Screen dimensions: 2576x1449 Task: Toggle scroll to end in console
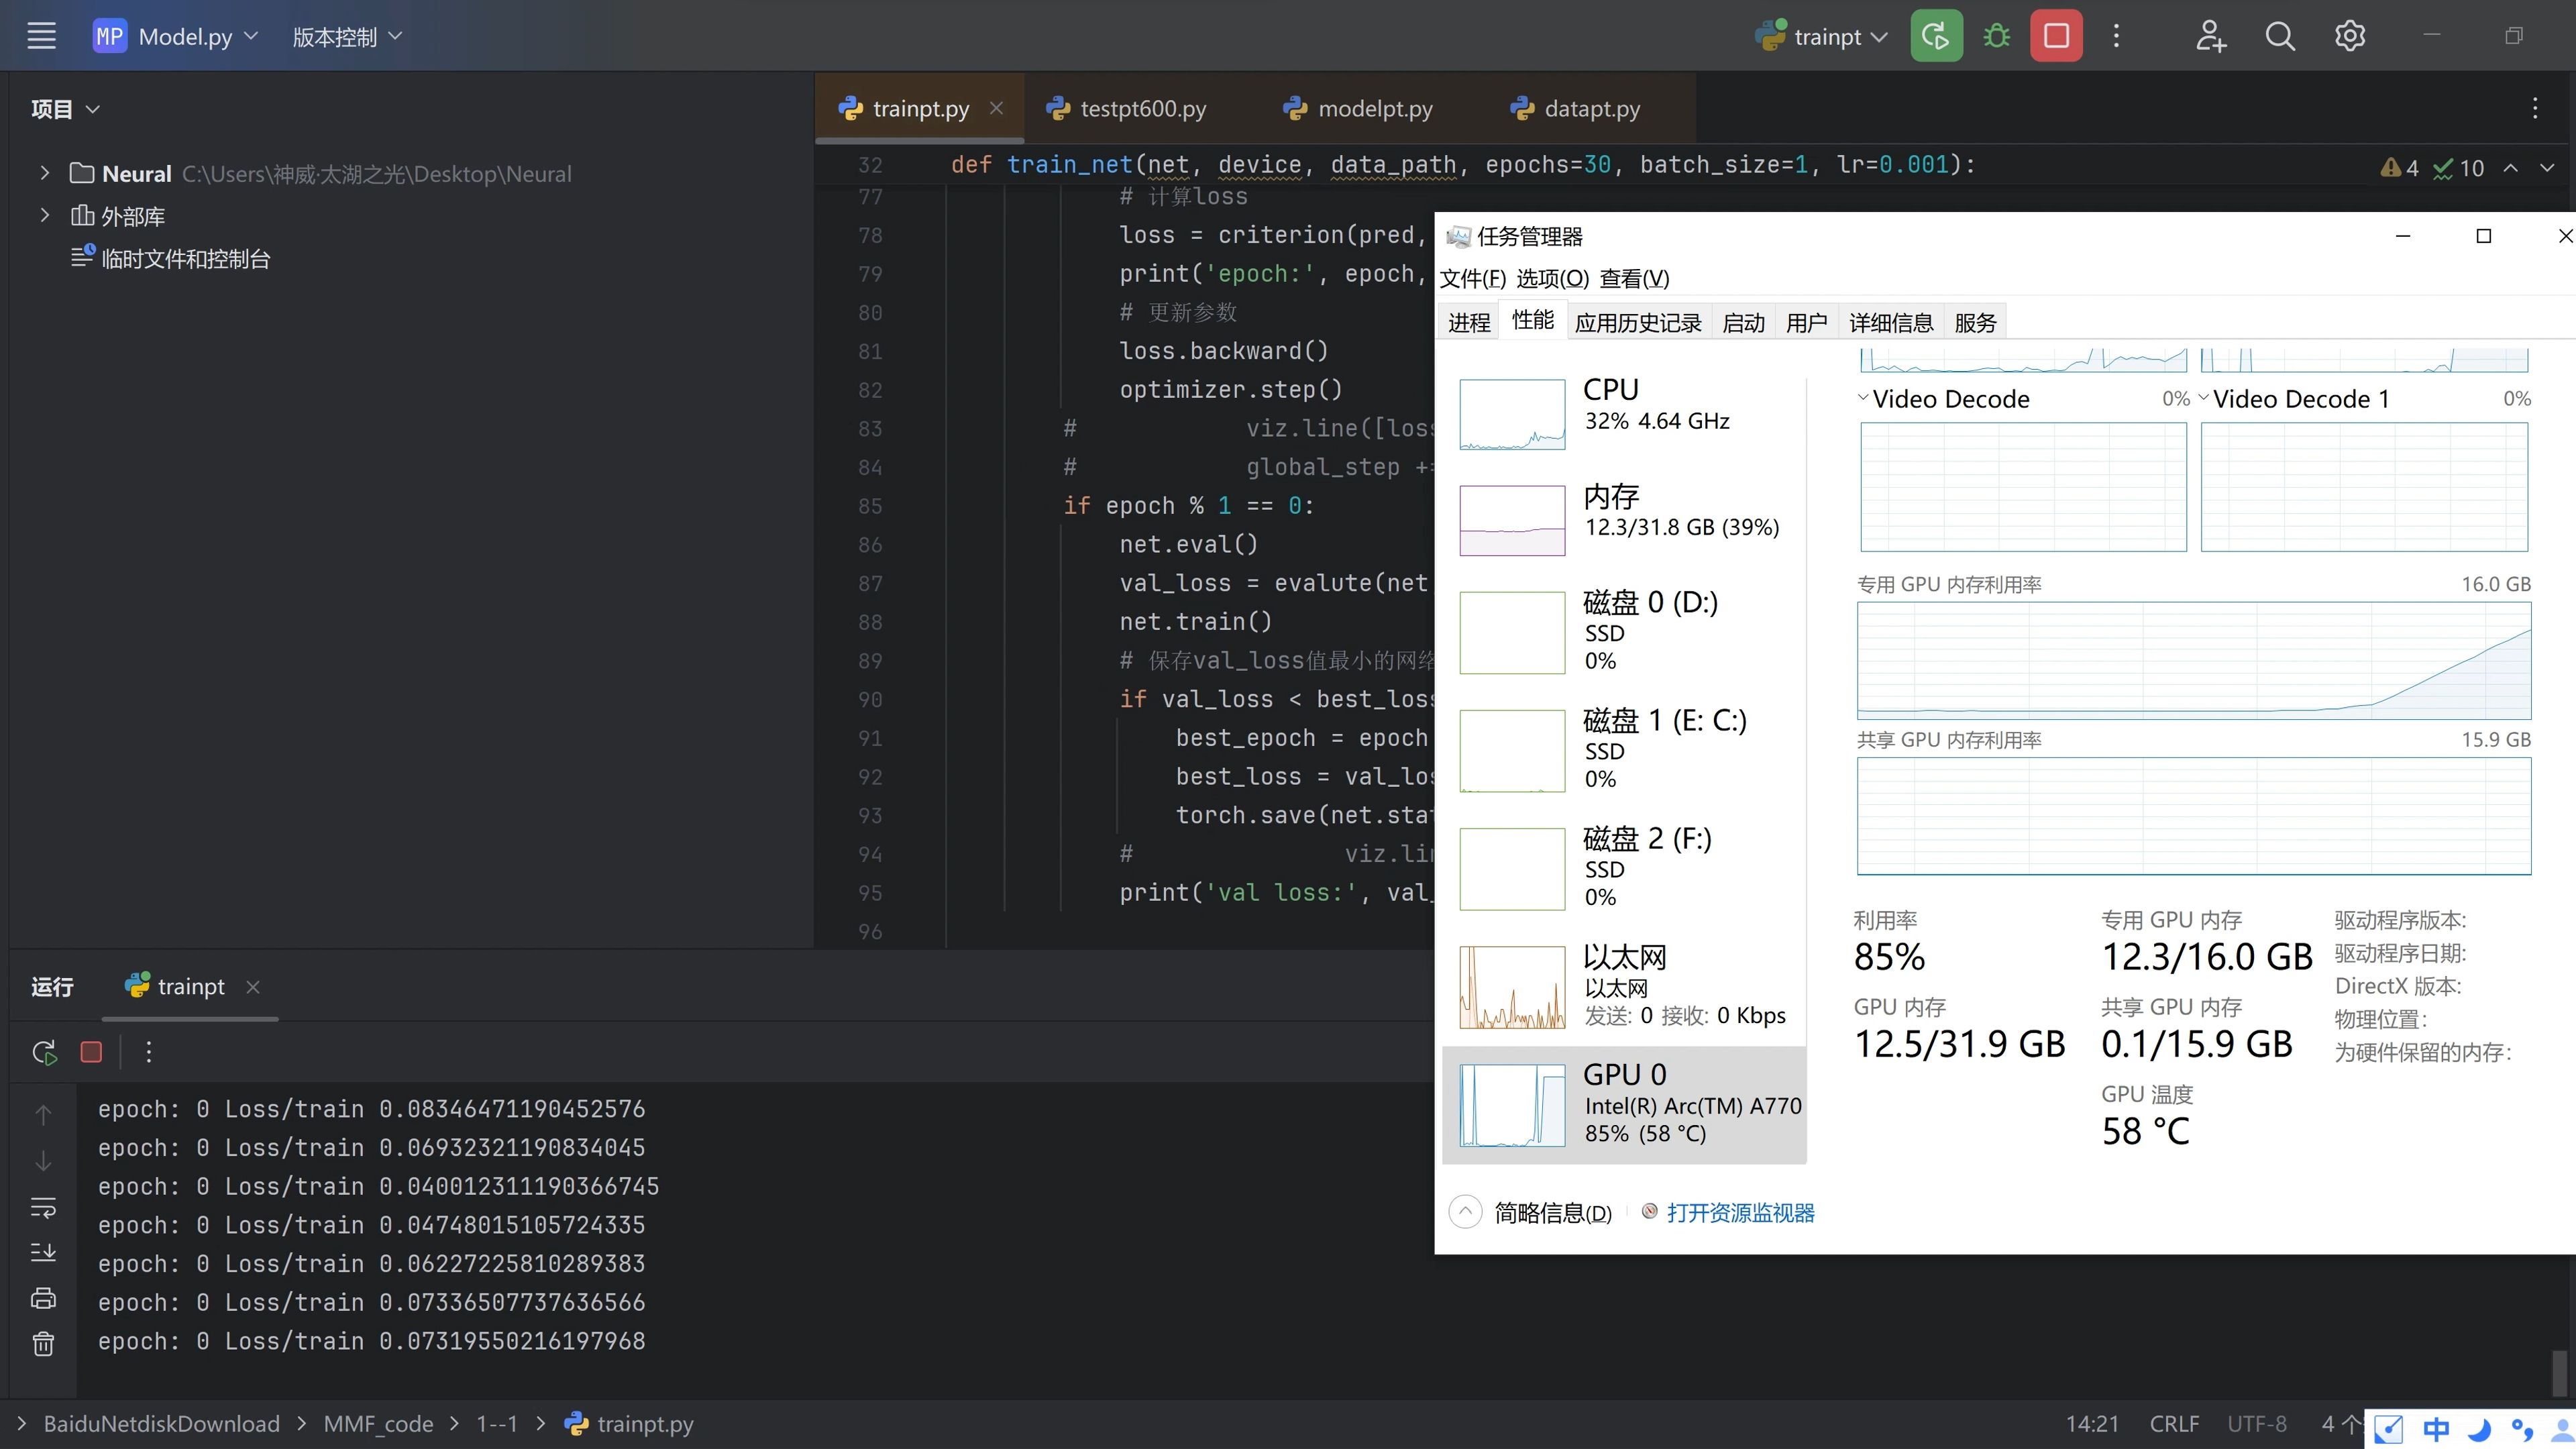coord(43,1252)
